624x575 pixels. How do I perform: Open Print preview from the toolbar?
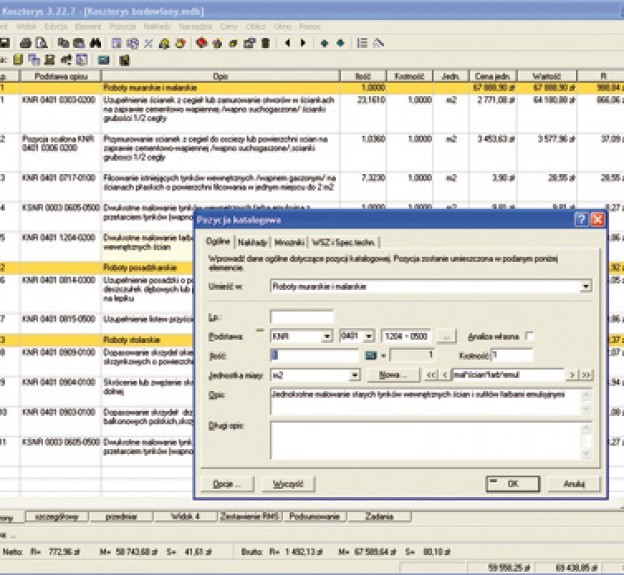41,43
